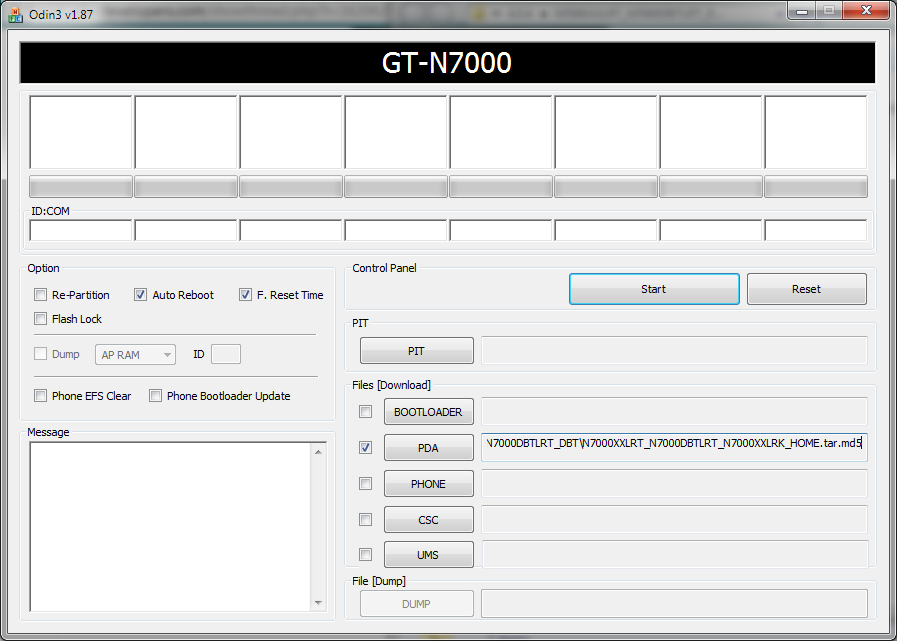Click the BOOTLOADER file path field
This screenshot has width=897, height=641.
pyautogui.click(x=674, y=411)
